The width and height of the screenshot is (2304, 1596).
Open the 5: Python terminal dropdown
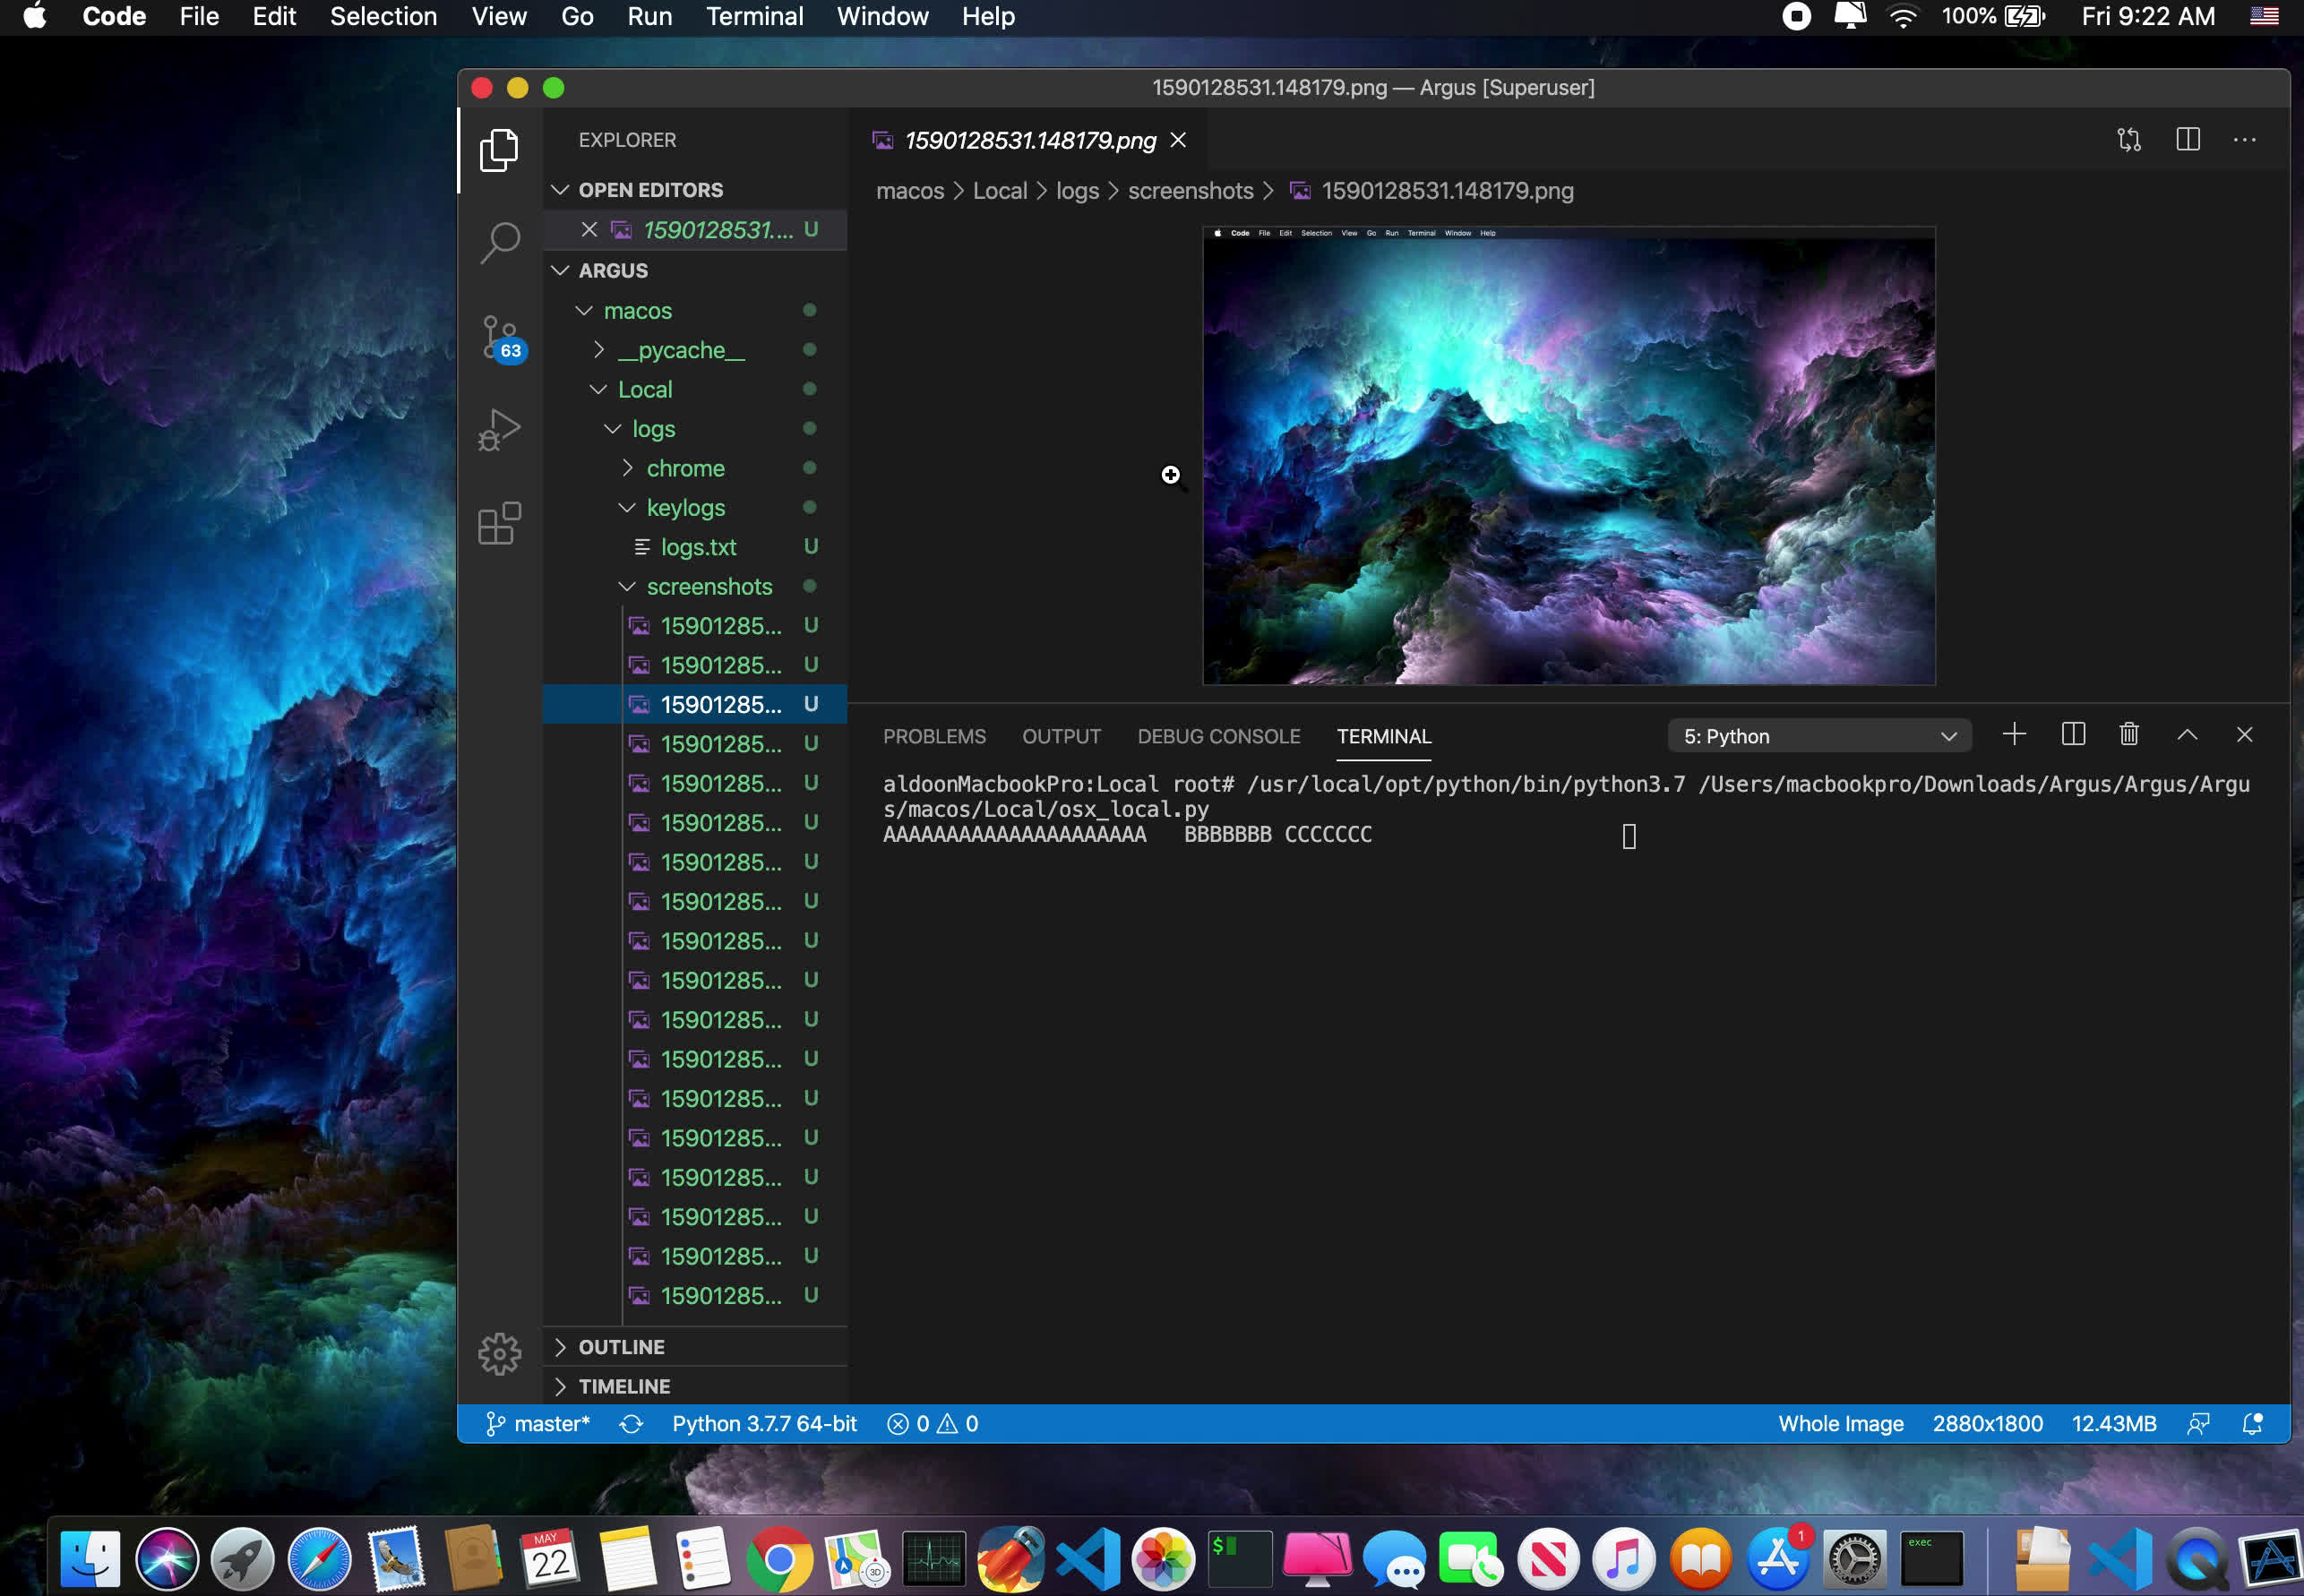tap(1819, 736)
